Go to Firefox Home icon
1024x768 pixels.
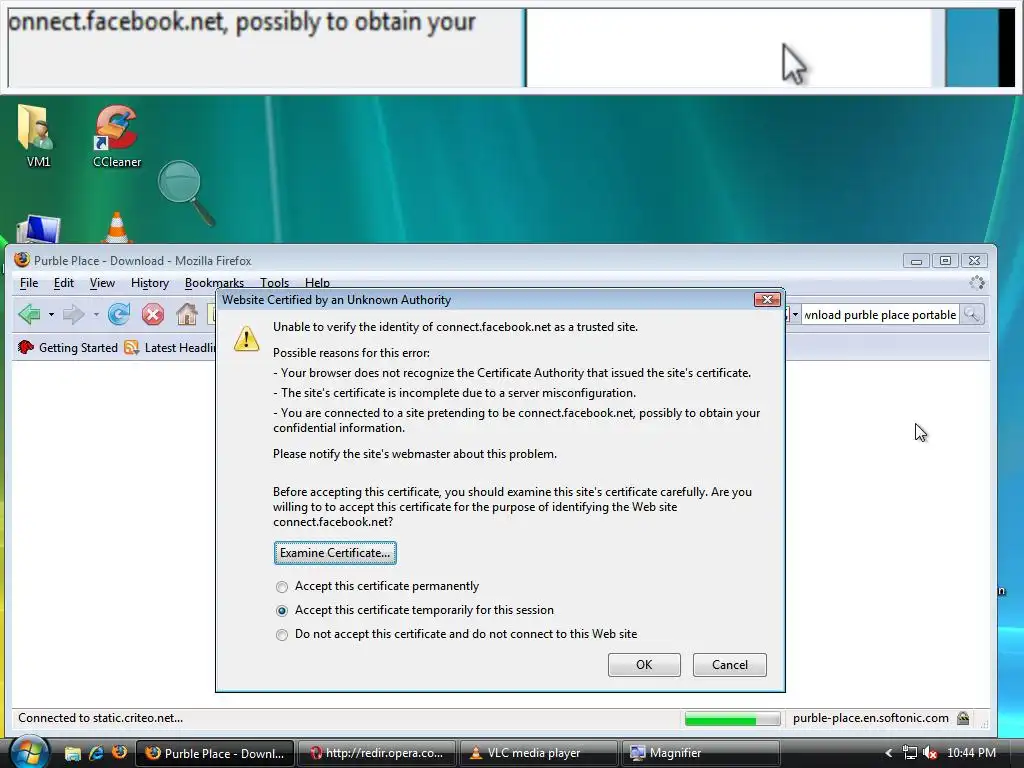pyautogui.click(x=187, y=314)
